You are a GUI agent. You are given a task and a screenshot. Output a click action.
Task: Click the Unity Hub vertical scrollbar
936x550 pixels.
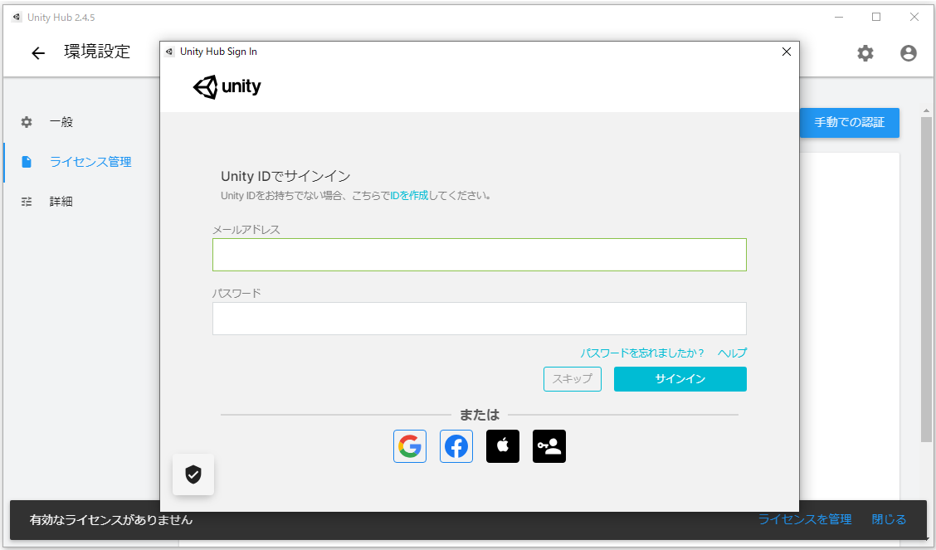tap(926, 279)
